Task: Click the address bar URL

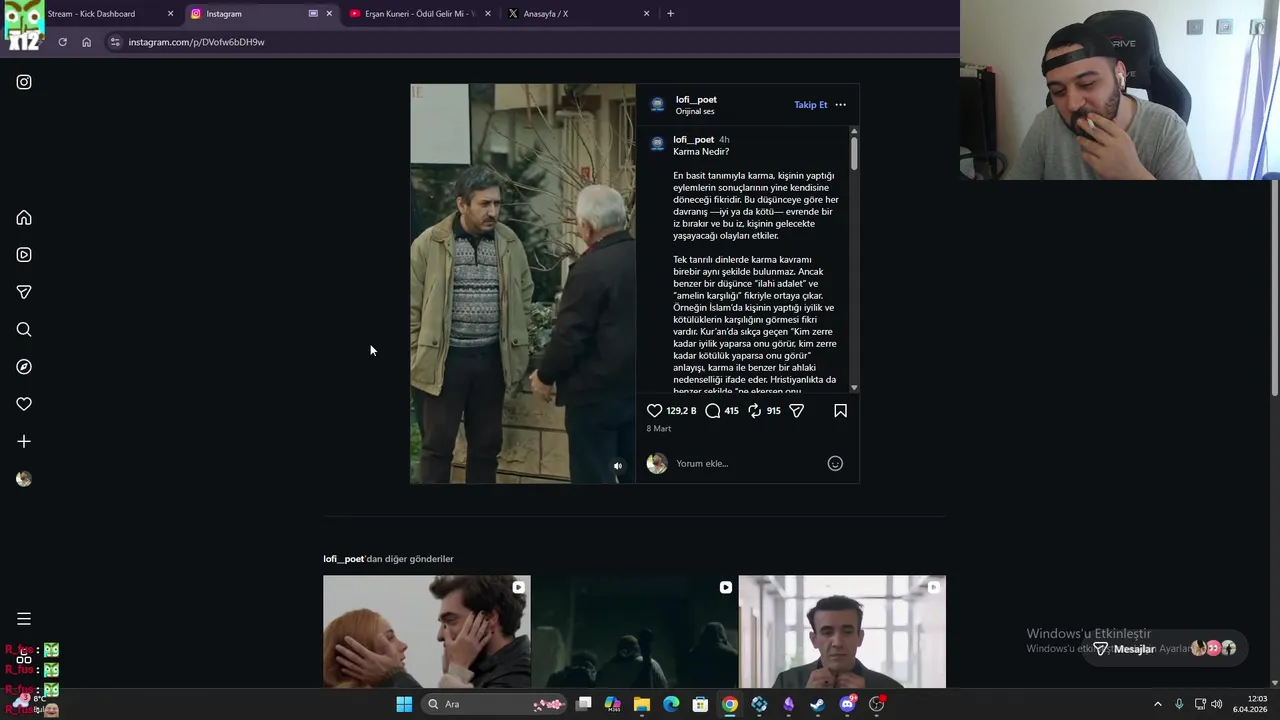Action: click(x=196, y=42)
